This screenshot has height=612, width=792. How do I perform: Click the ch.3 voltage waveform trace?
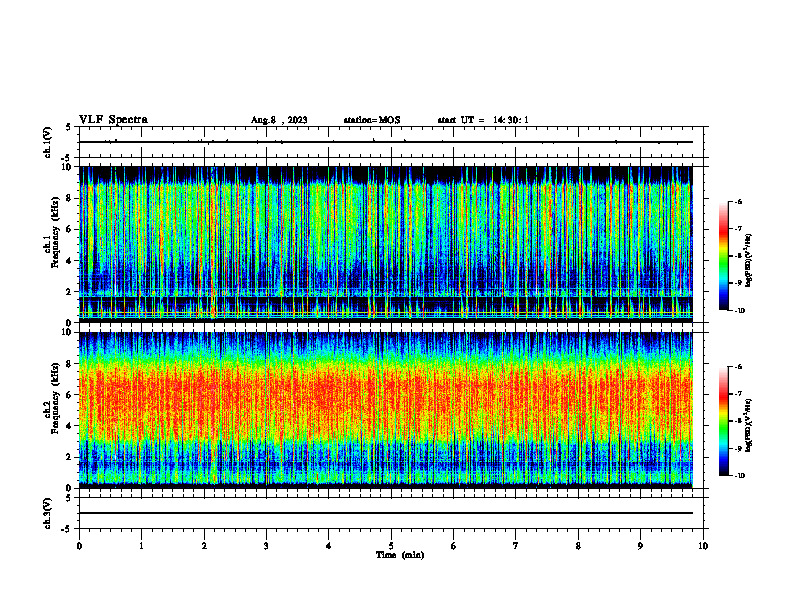[385, 513]
